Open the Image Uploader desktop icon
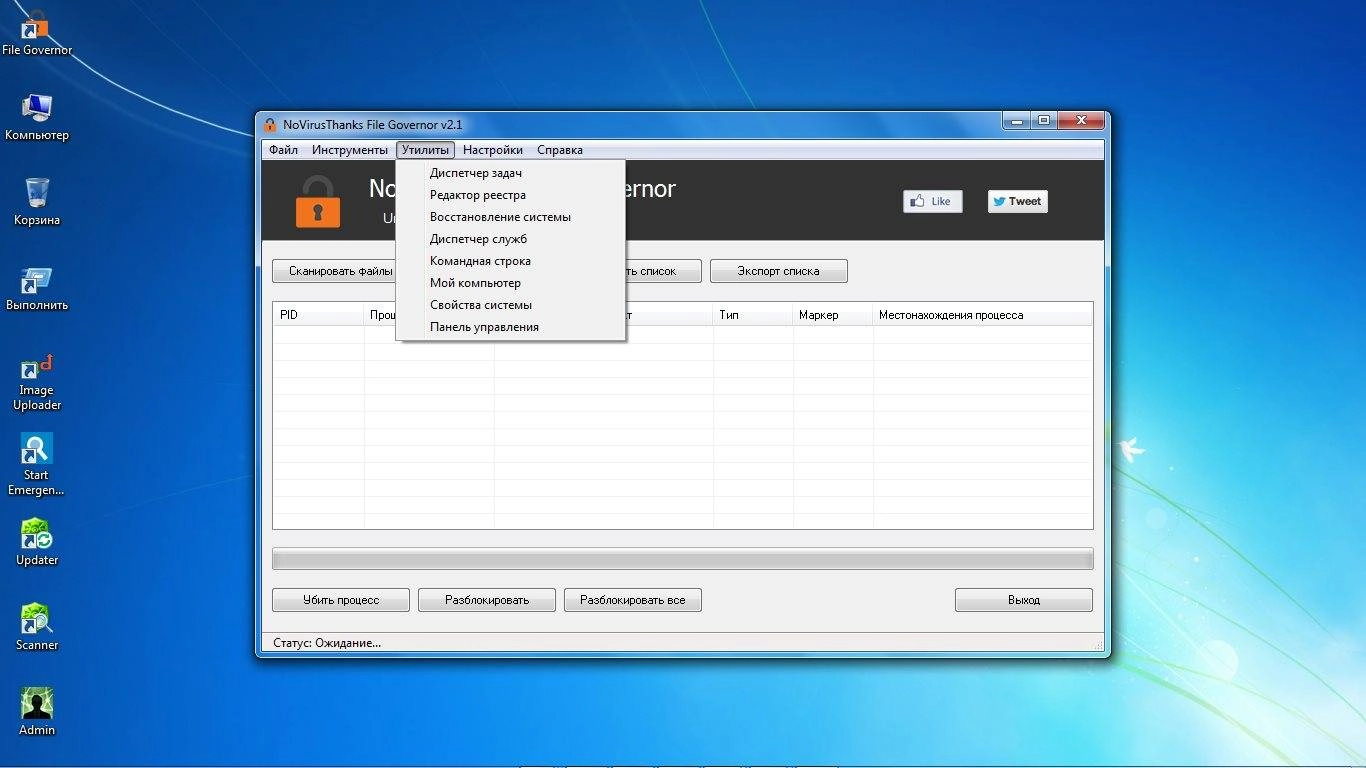1366x768 pixels. 37,382
